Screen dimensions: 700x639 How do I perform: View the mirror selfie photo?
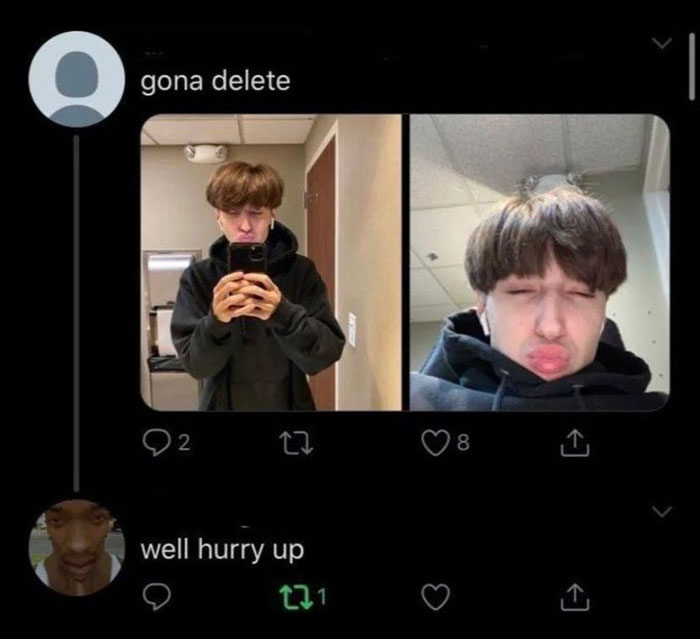(x=271, y=263)
